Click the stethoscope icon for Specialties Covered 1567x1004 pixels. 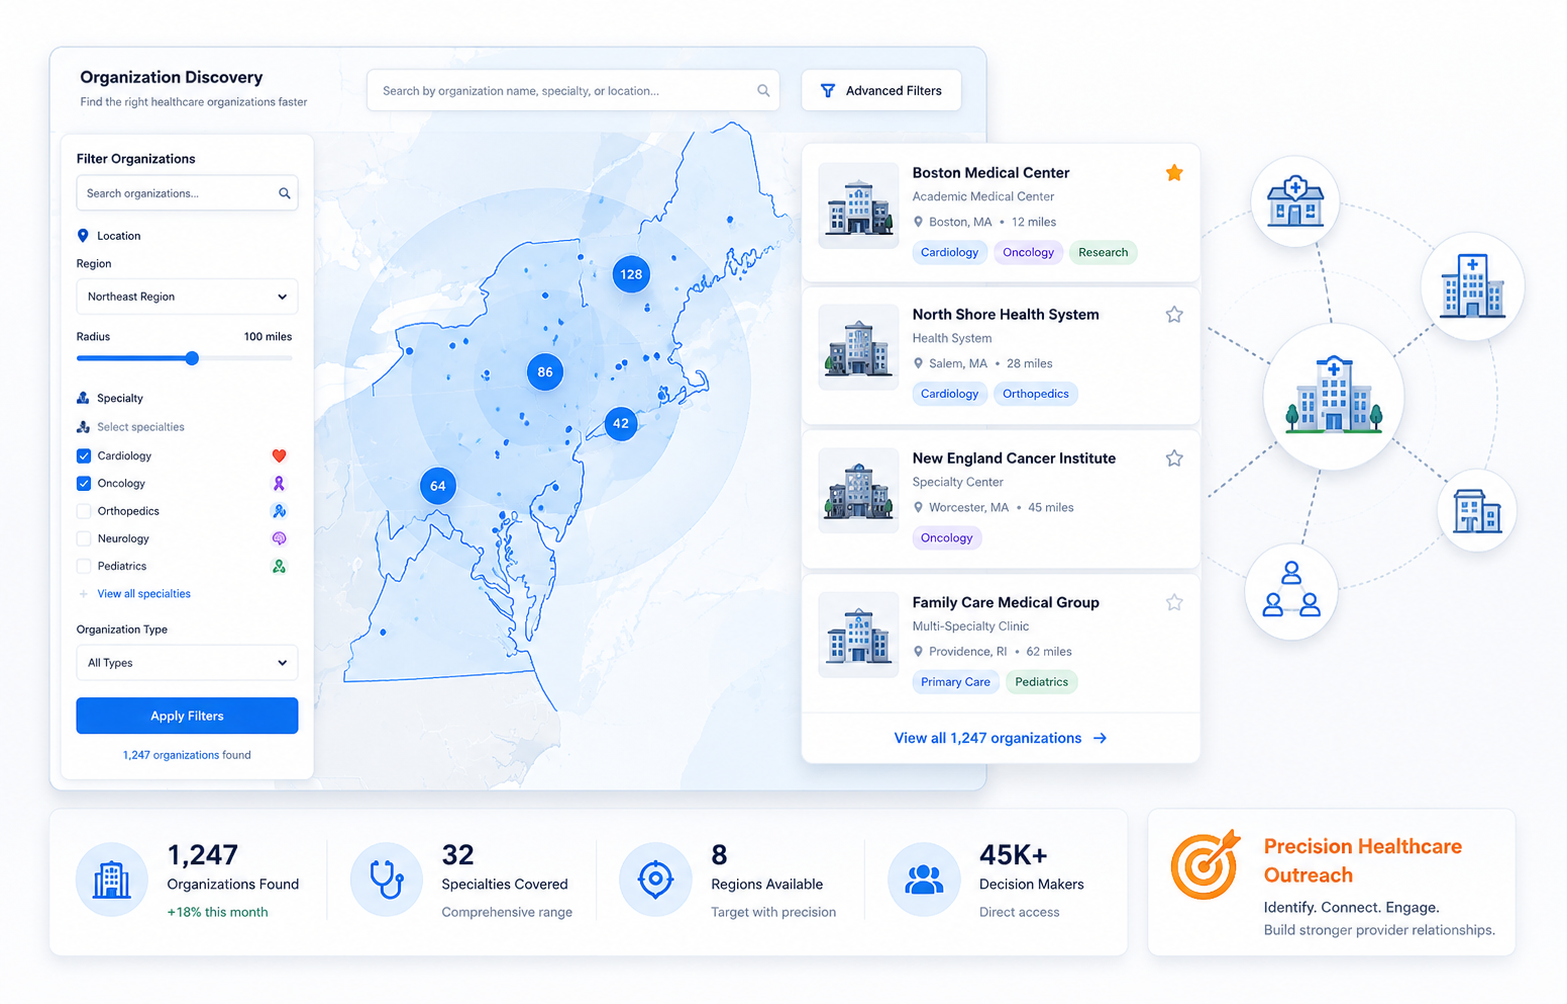[386, 880]
